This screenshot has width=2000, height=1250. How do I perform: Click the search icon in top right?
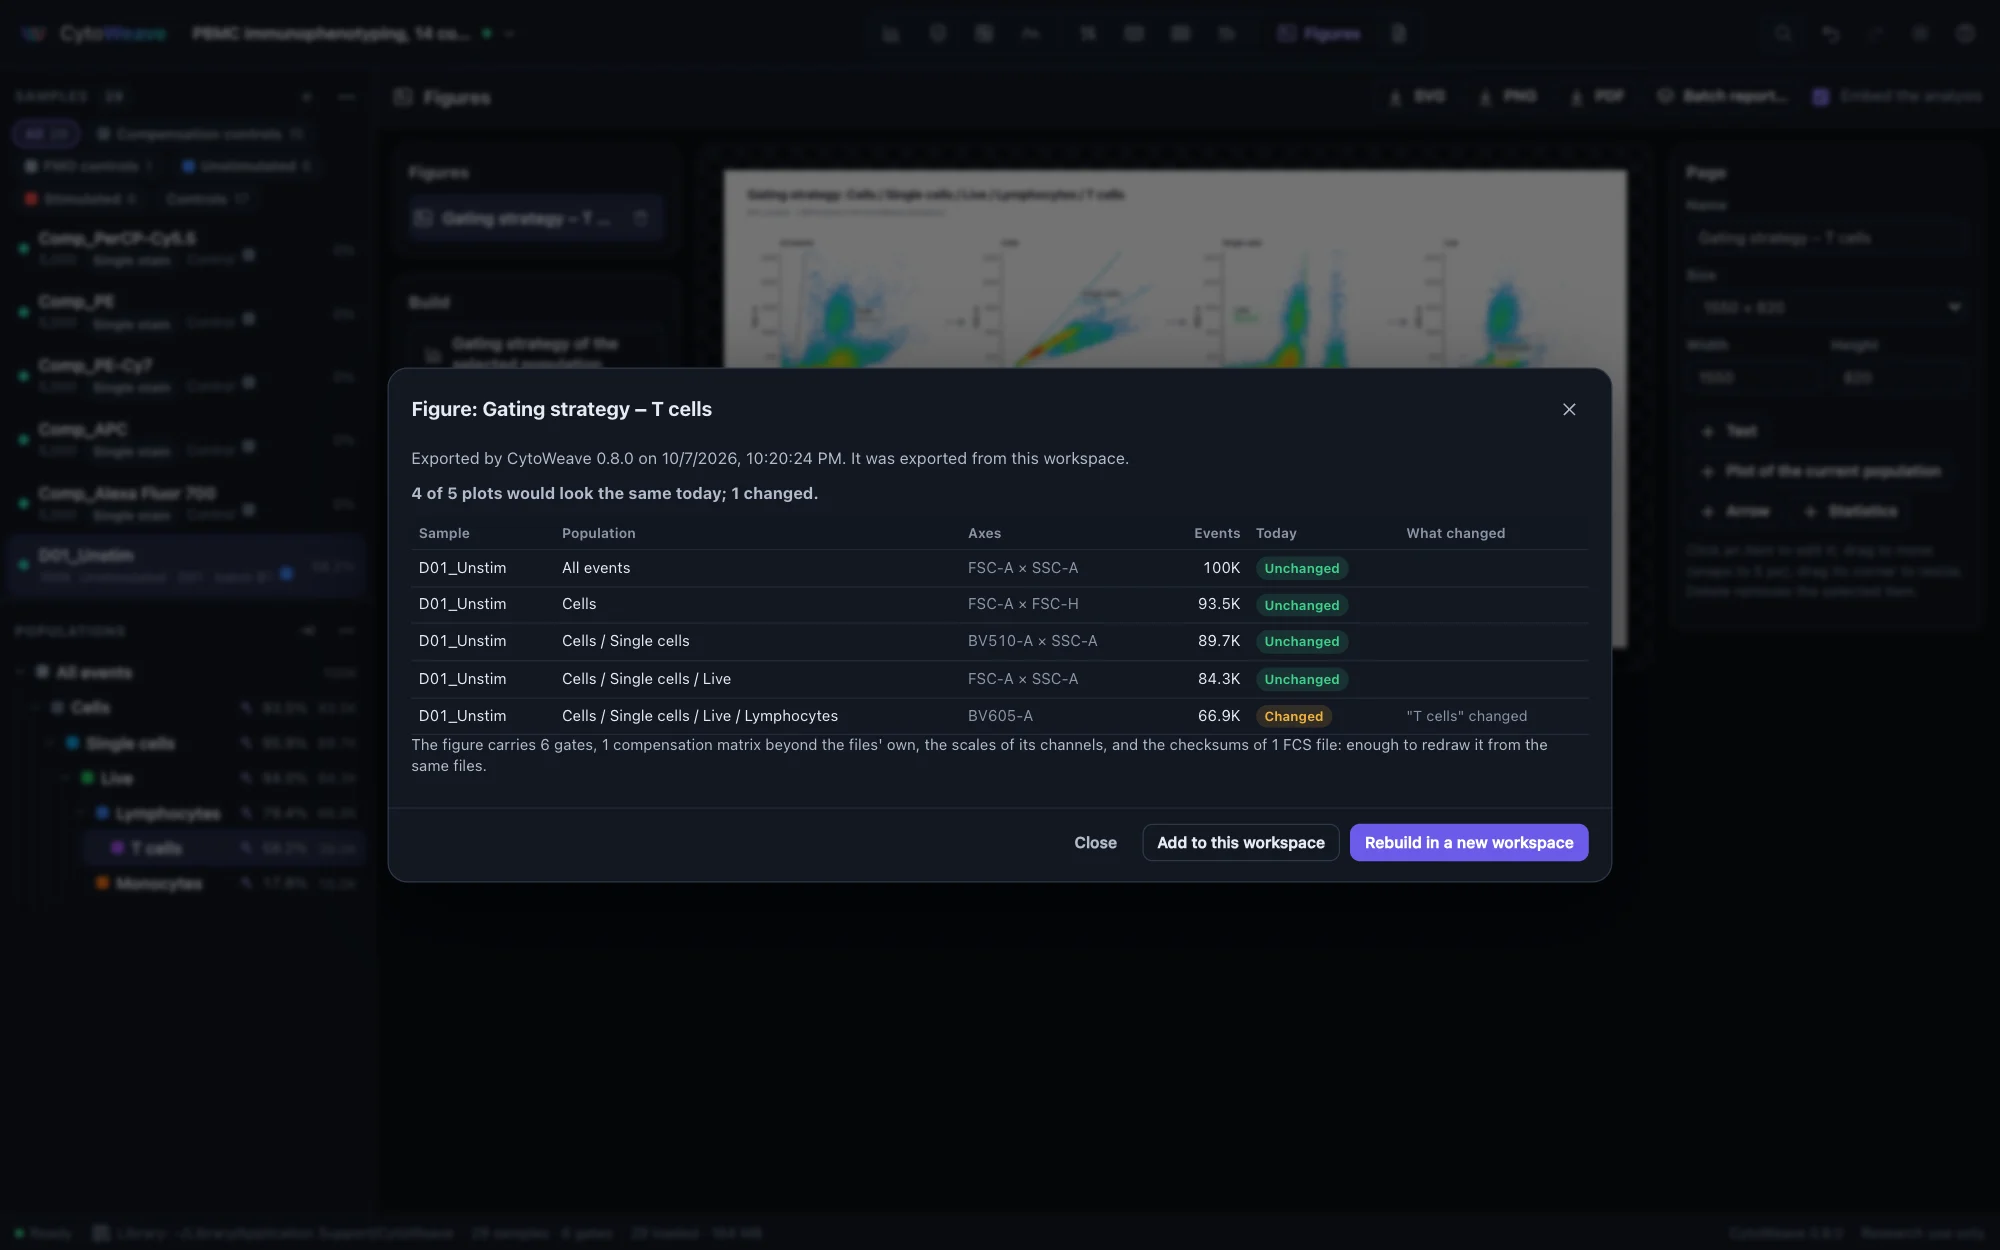(1783, 34)
